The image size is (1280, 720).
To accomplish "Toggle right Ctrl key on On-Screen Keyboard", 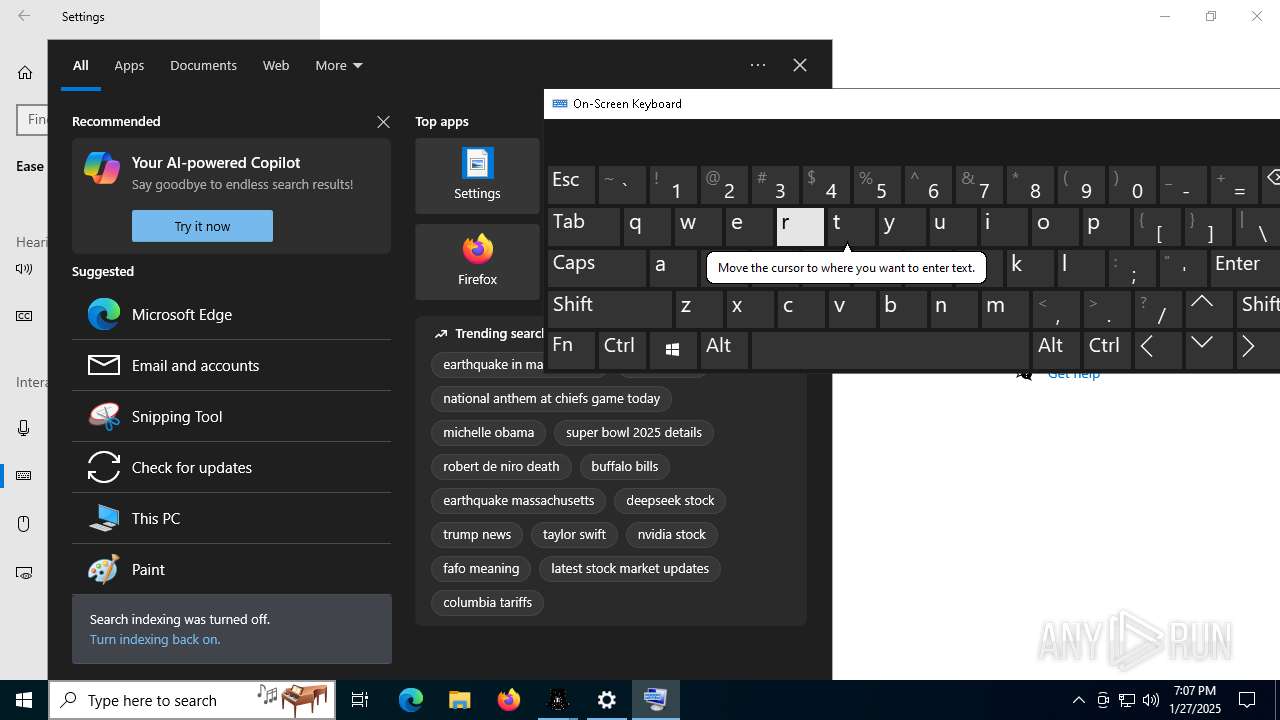I will pyautogui.click(x=1107, y=350).
